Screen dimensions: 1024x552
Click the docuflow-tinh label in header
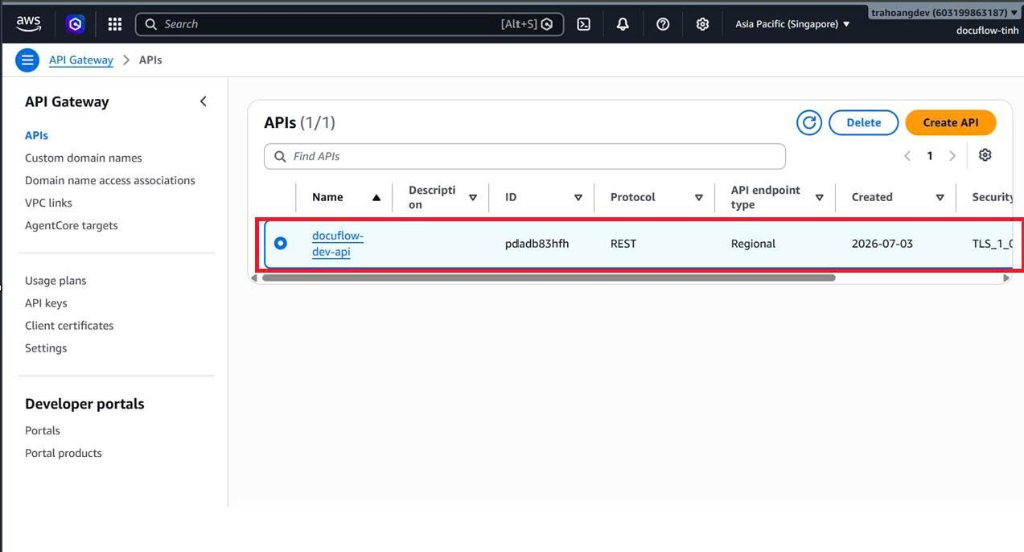(x=987, y=31)
